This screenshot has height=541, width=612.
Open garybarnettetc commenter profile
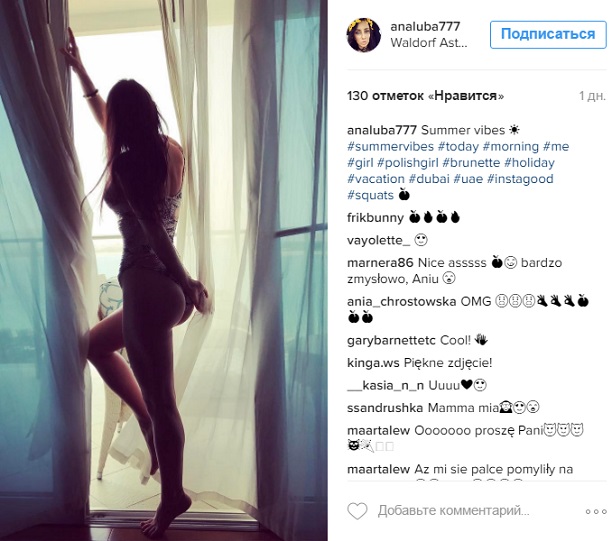tap(391, 340)
